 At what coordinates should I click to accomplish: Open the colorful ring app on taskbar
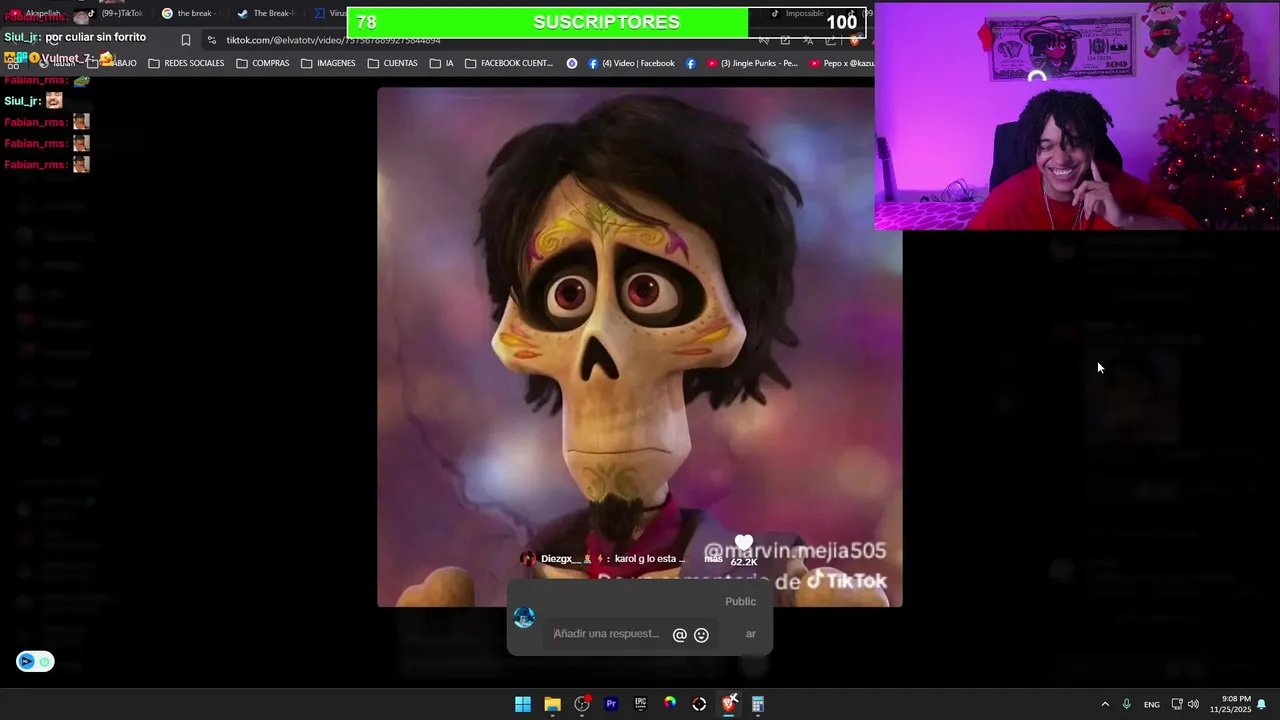click(x=670, y=704)
